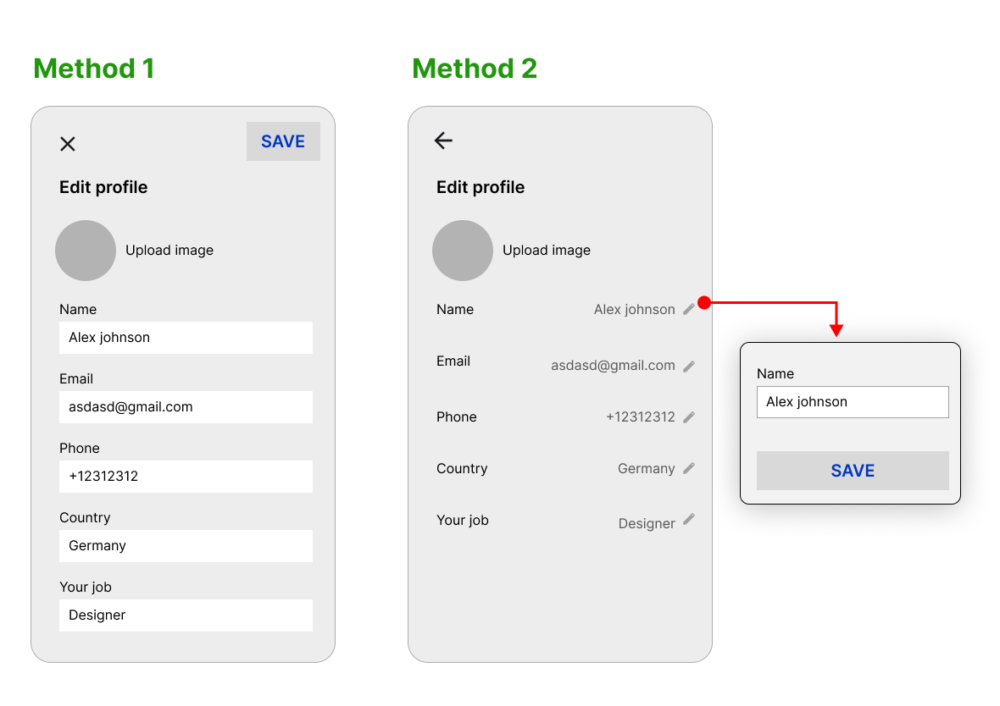Click the Country field containing Germany in Method 1
This screenshot has height=706, width=1000.
click(185, 546)
